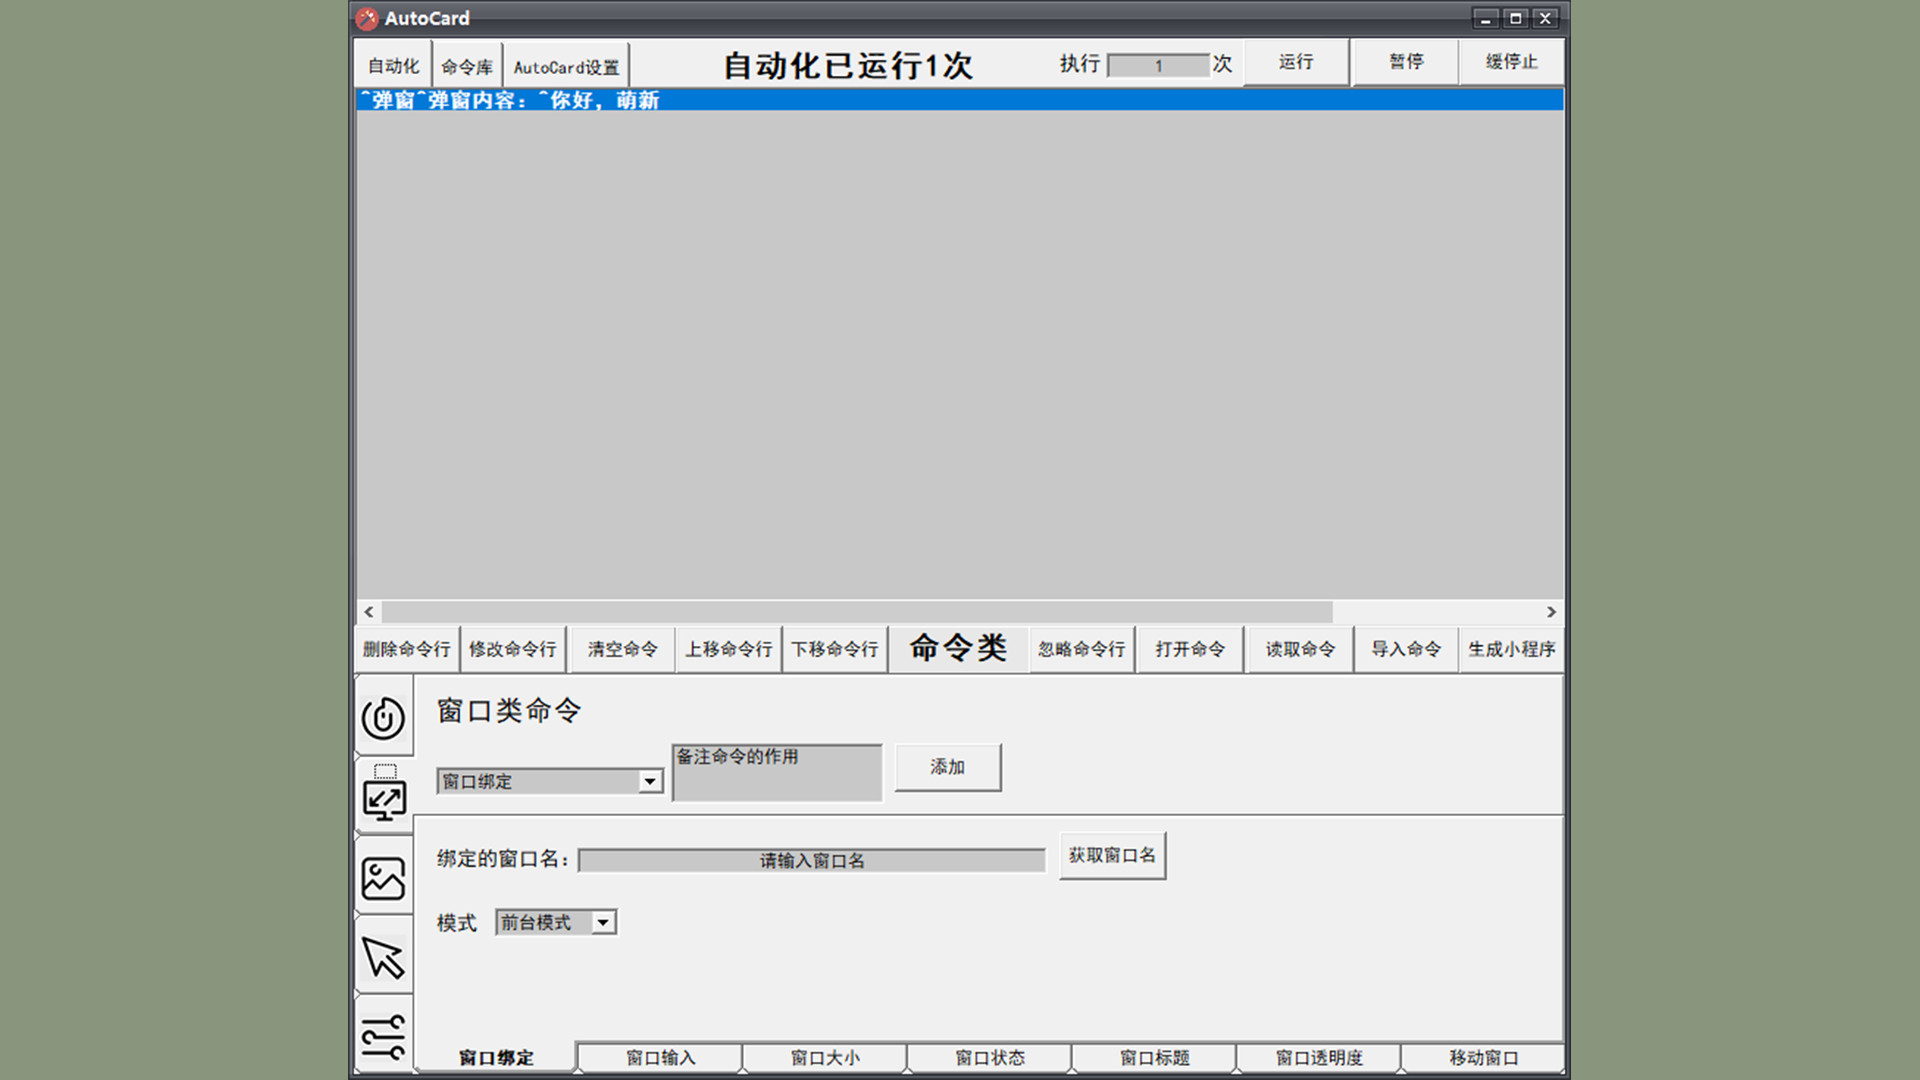Switch to 窗口大小 tab
The width and height of the screenshot is (1920, 1080).
[x=825, y=1058]
